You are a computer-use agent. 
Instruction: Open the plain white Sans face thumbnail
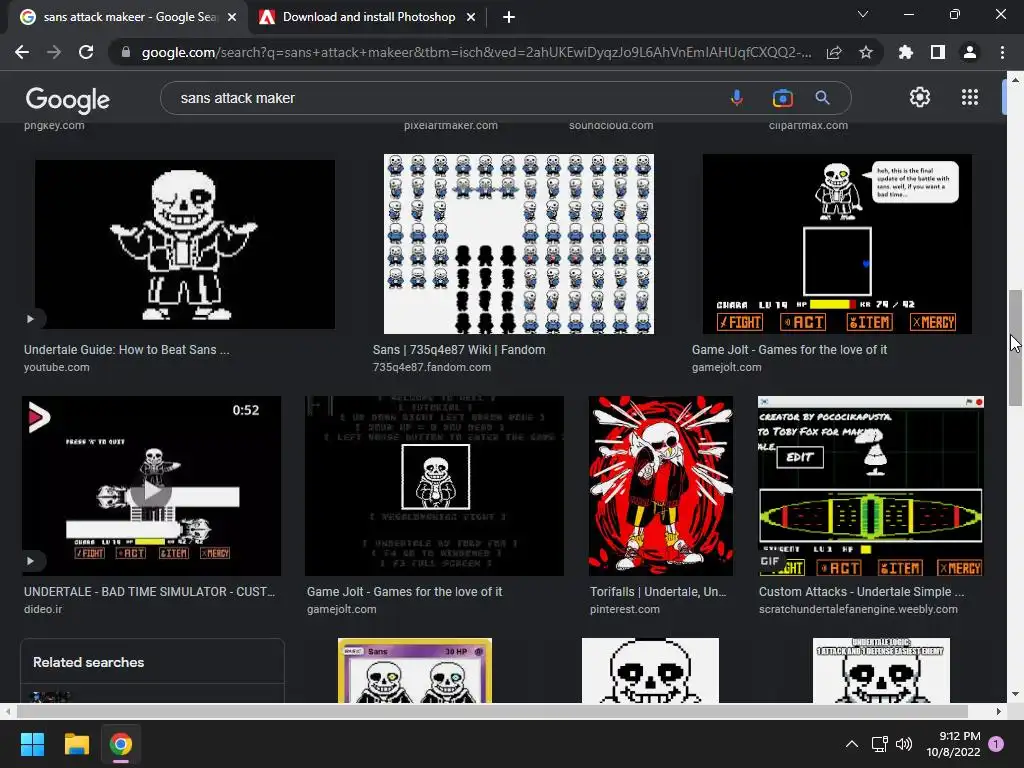(650, 671)
